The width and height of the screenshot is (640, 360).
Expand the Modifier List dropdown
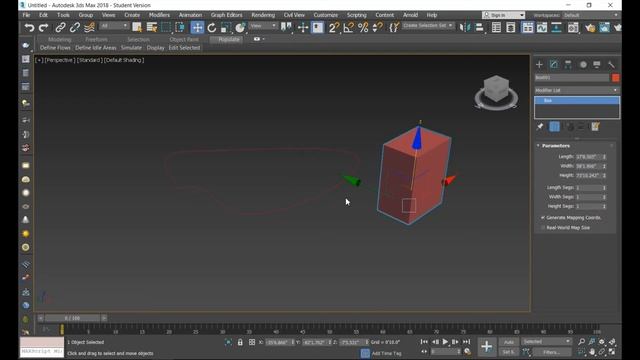click(x=577, y=90)
